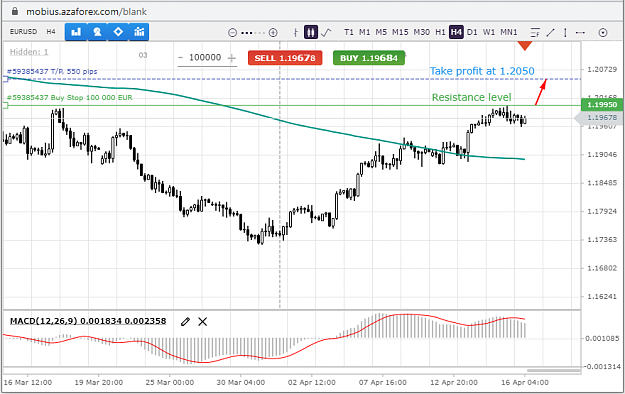
Task: Click the orange triangle marker at the chart top
Action: (525, 46)
